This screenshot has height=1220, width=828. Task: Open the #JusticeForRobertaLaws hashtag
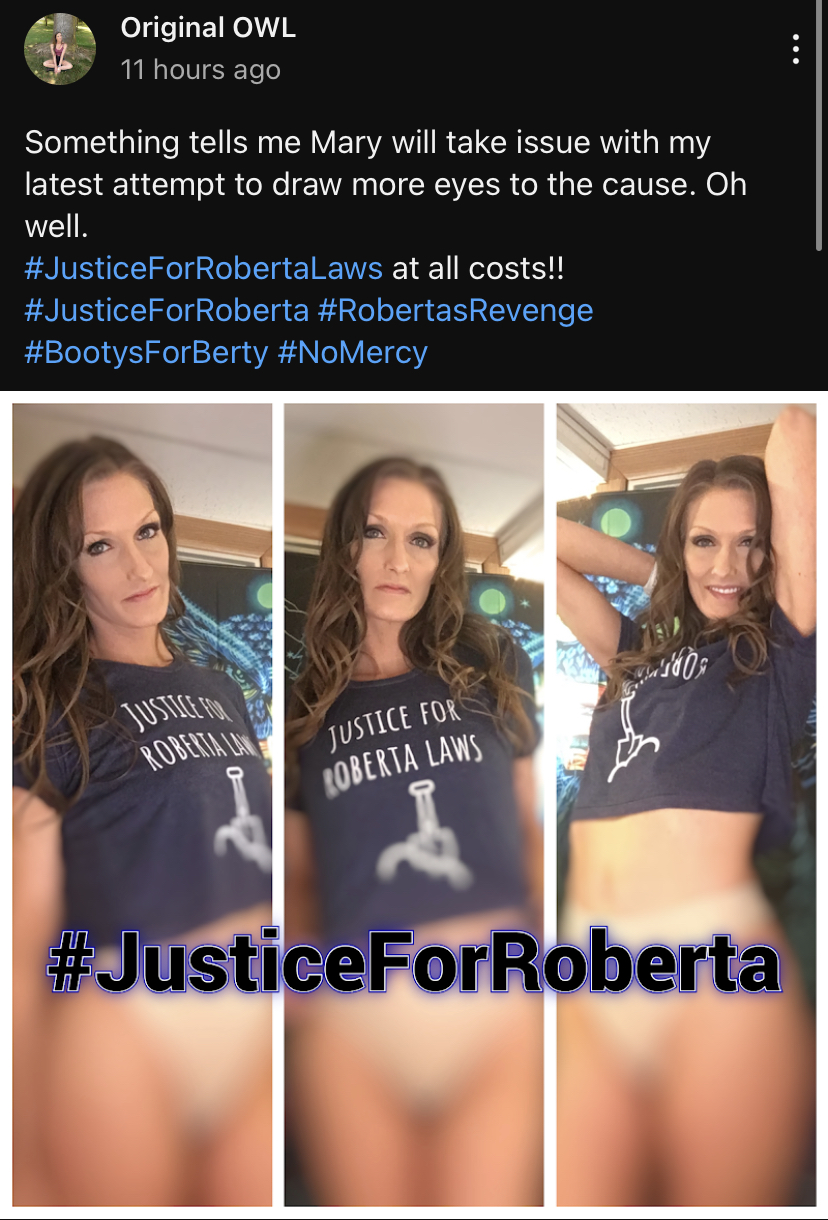204,268
